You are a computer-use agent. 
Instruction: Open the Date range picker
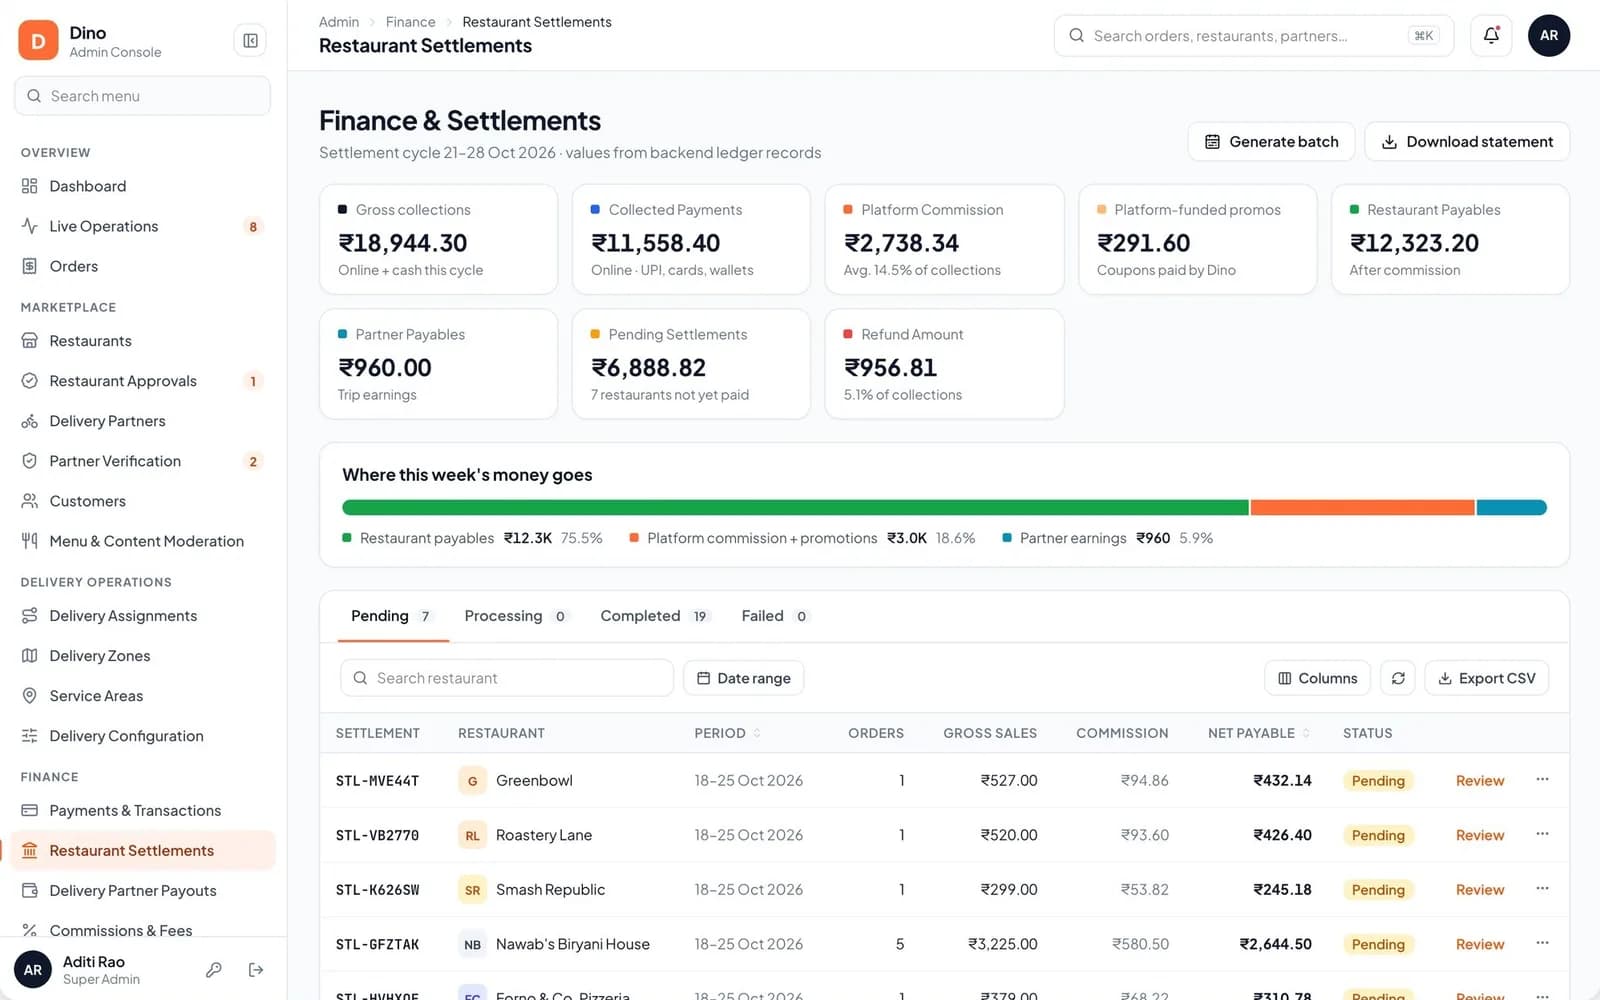click(x=743, y=678)
